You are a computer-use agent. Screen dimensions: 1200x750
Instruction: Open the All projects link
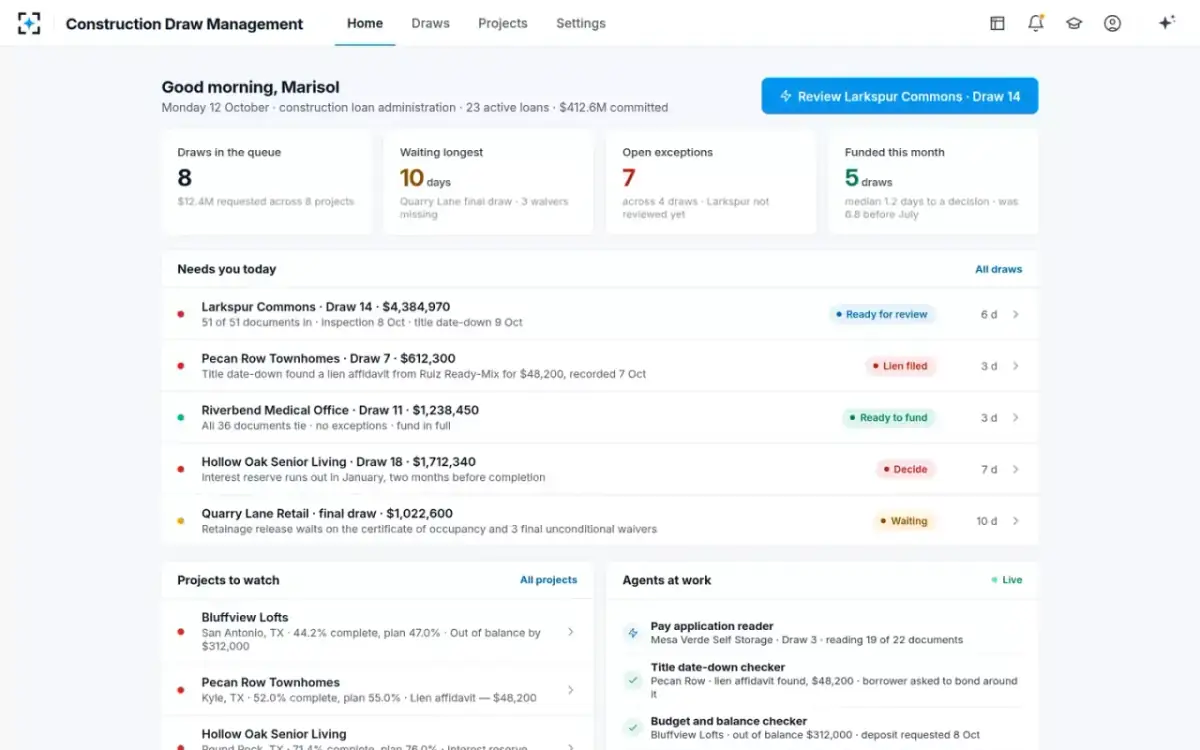548,580
